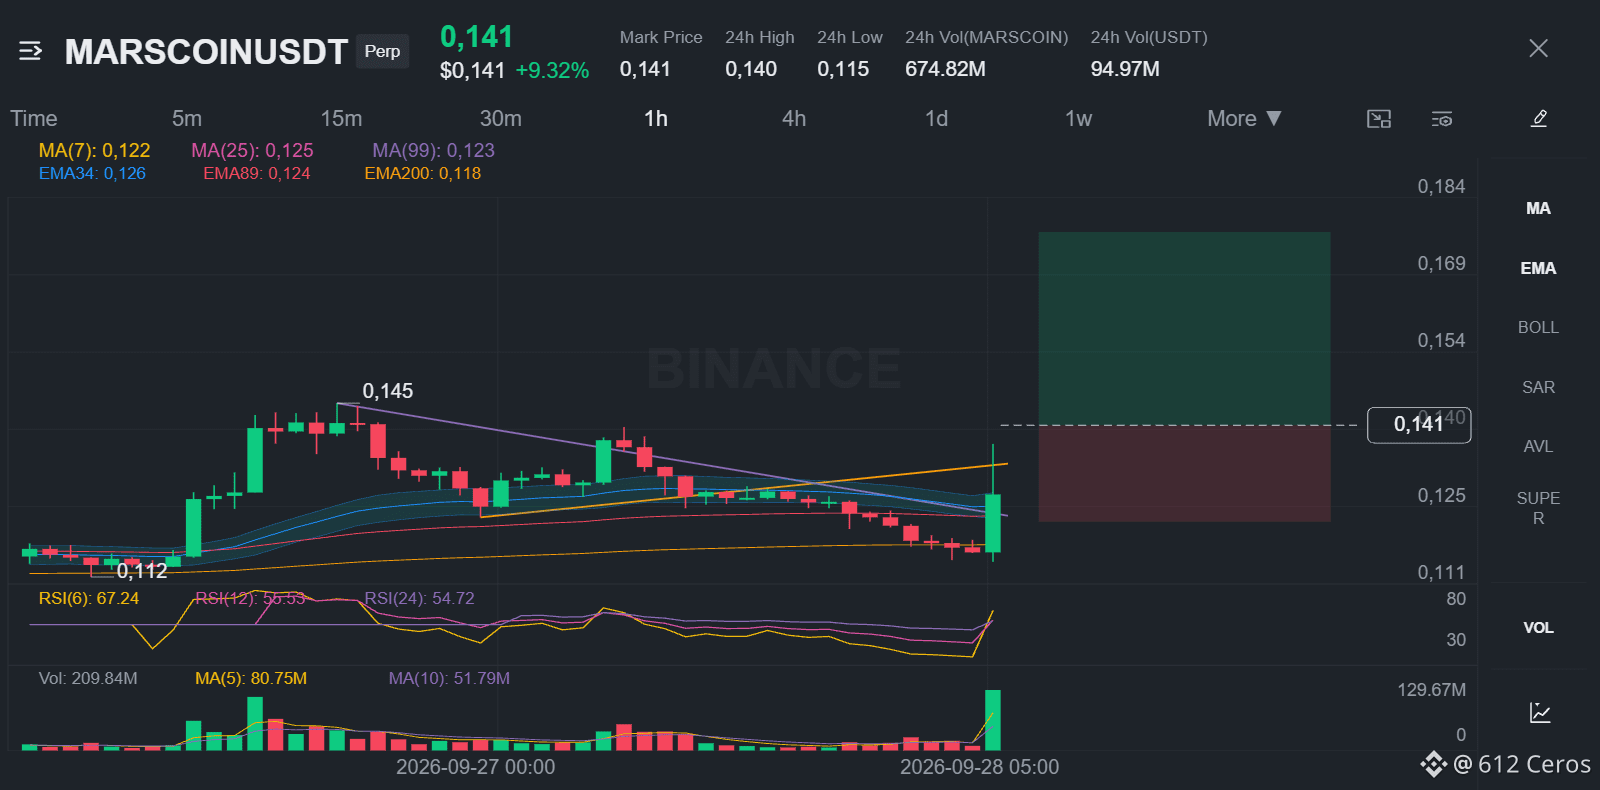This screenshot has width=1600, height=790.
Task: Enable the SAR indicator
Action: [1538, 387]
